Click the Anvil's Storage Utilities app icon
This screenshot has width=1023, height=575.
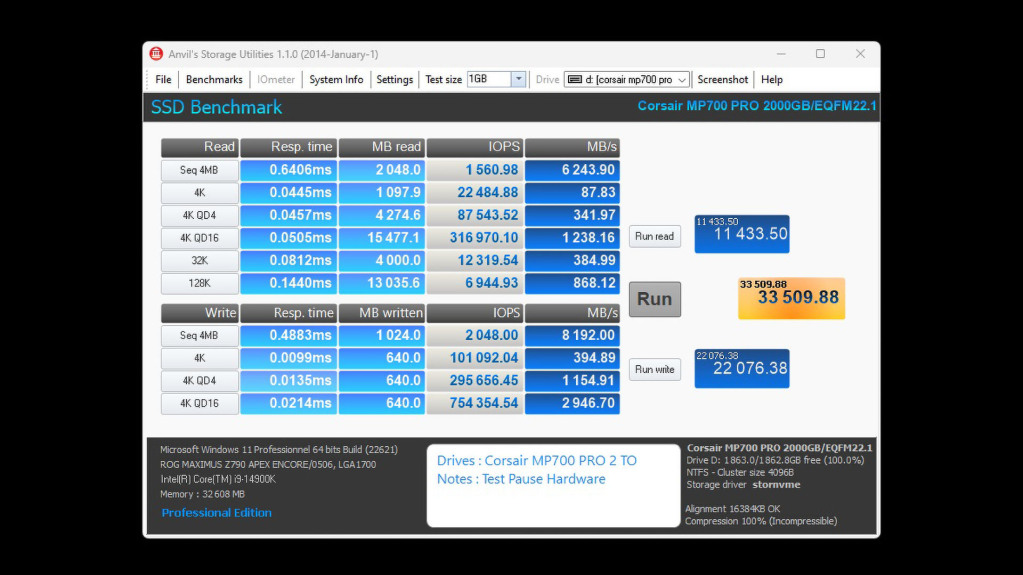tap(156, 54)
